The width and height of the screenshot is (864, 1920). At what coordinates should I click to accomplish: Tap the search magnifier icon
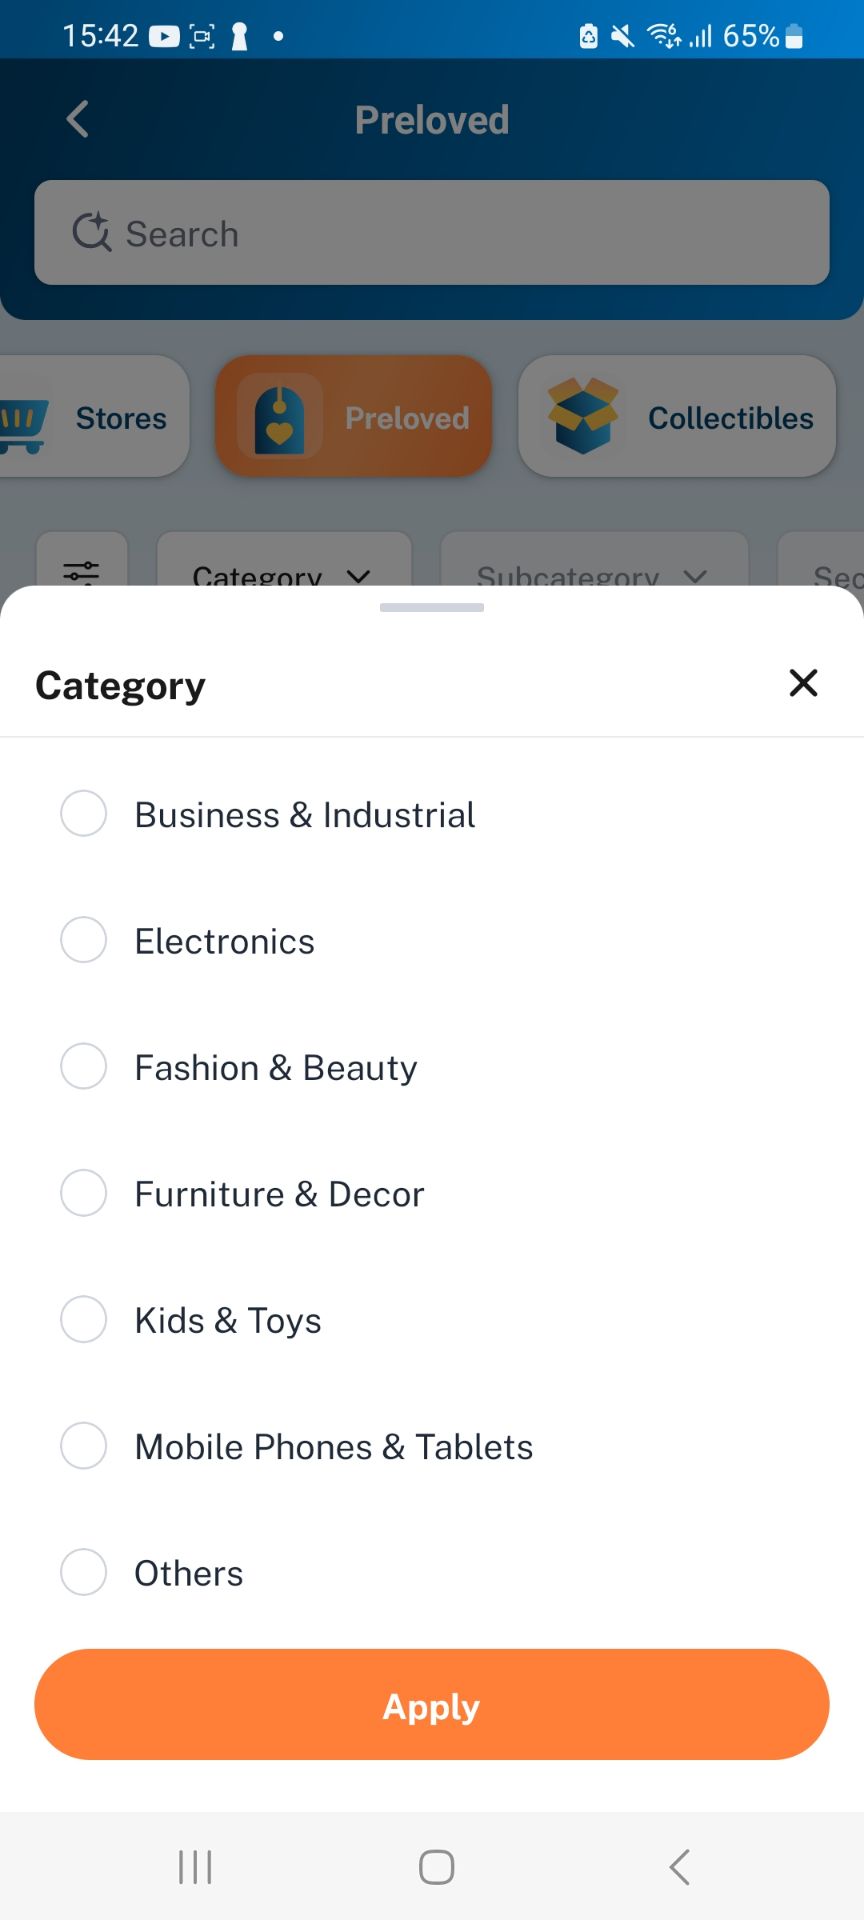[92, 232]
